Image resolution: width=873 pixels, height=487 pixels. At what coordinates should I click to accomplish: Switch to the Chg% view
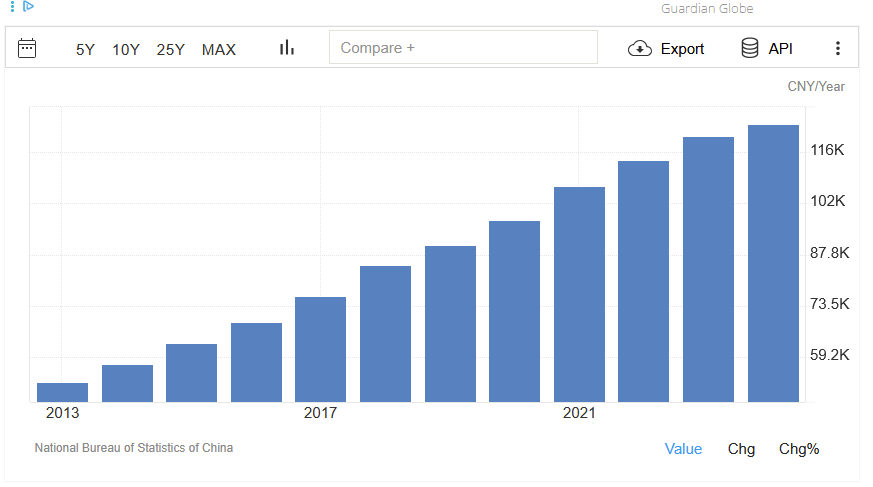(799, 449)
